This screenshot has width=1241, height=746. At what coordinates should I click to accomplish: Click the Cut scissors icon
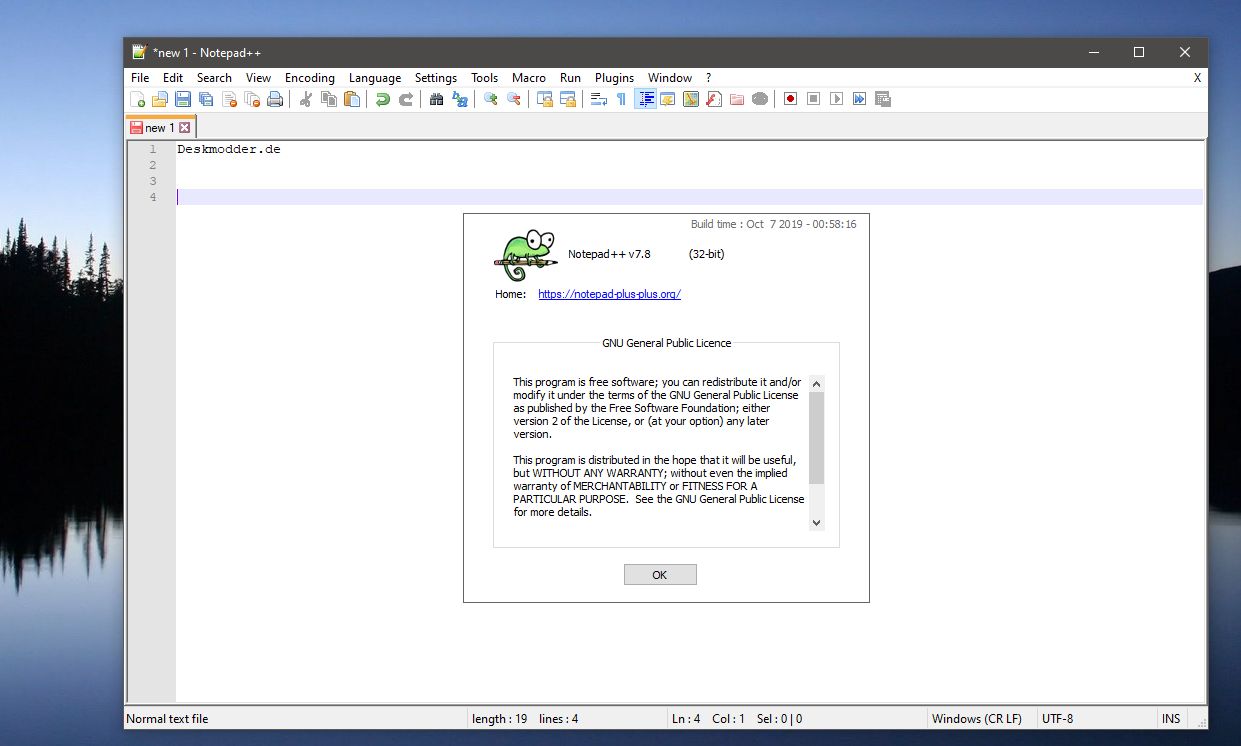pyautogui.click(x=306, y=99)
